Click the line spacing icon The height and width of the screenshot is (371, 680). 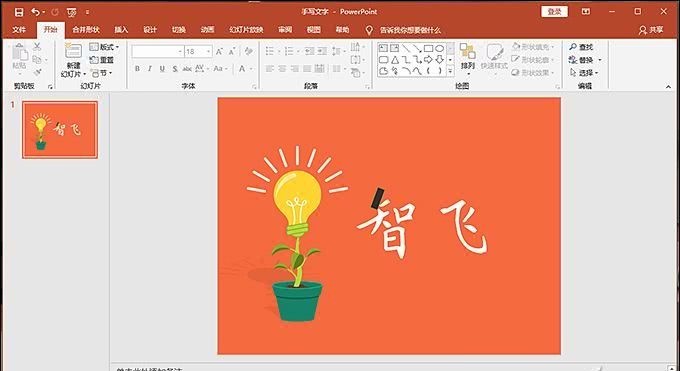point(337,52)
